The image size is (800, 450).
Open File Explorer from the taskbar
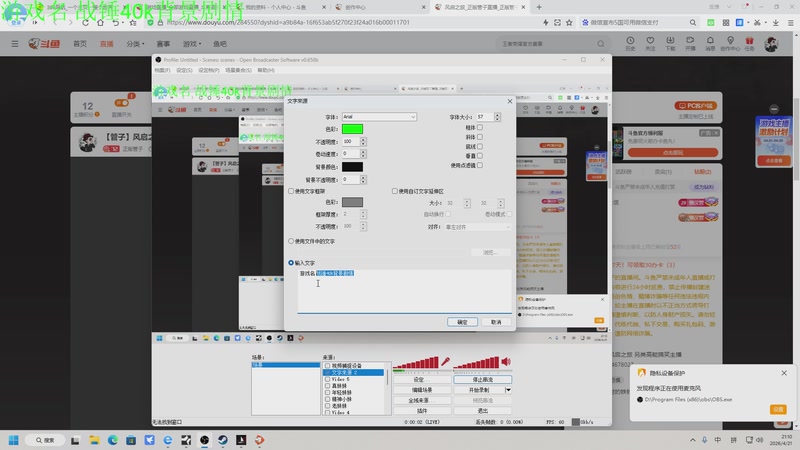pyautogui.click(x=94, y=440)
